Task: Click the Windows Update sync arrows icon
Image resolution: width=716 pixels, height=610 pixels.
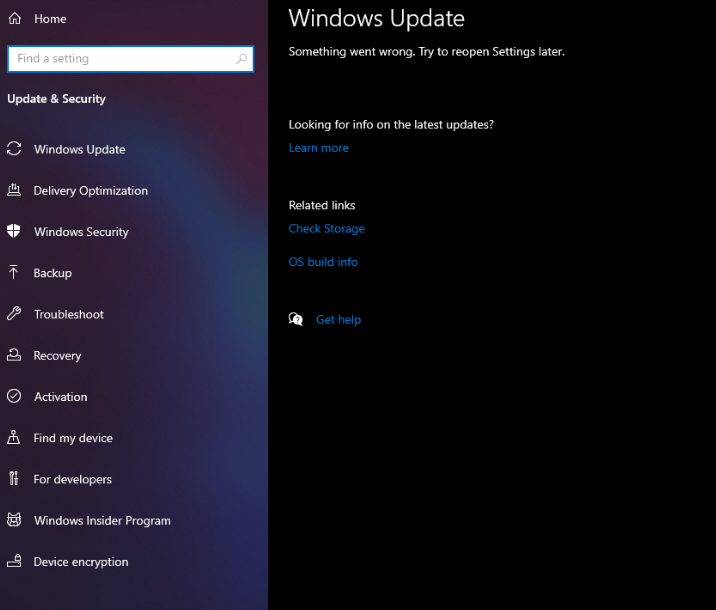Action: click(14, 148)
